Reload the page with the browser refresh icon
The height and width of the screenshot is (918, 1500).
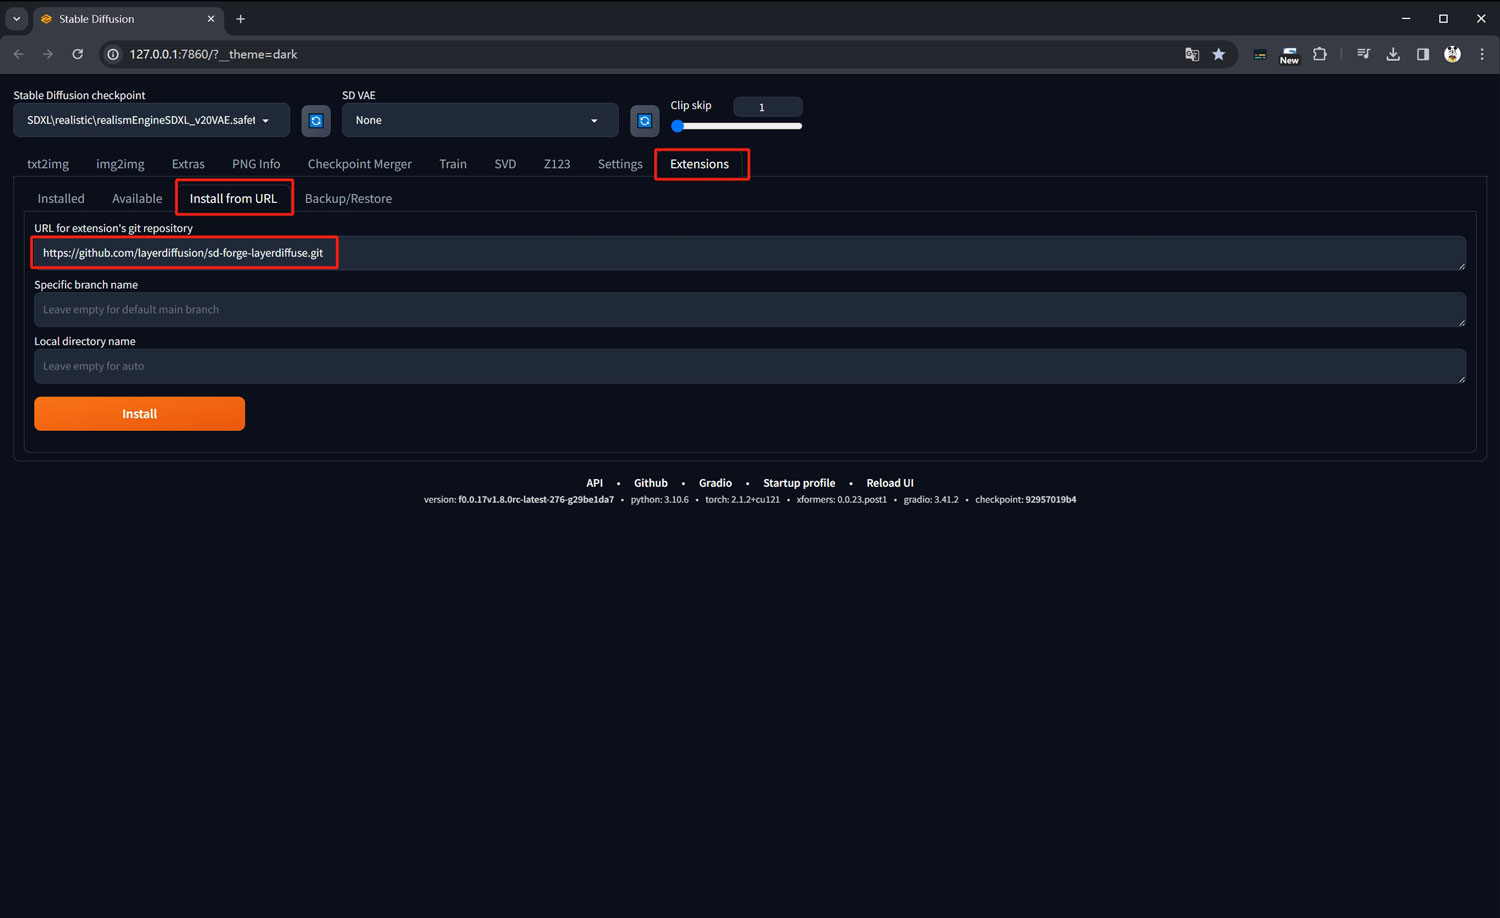tap(77, 54)
